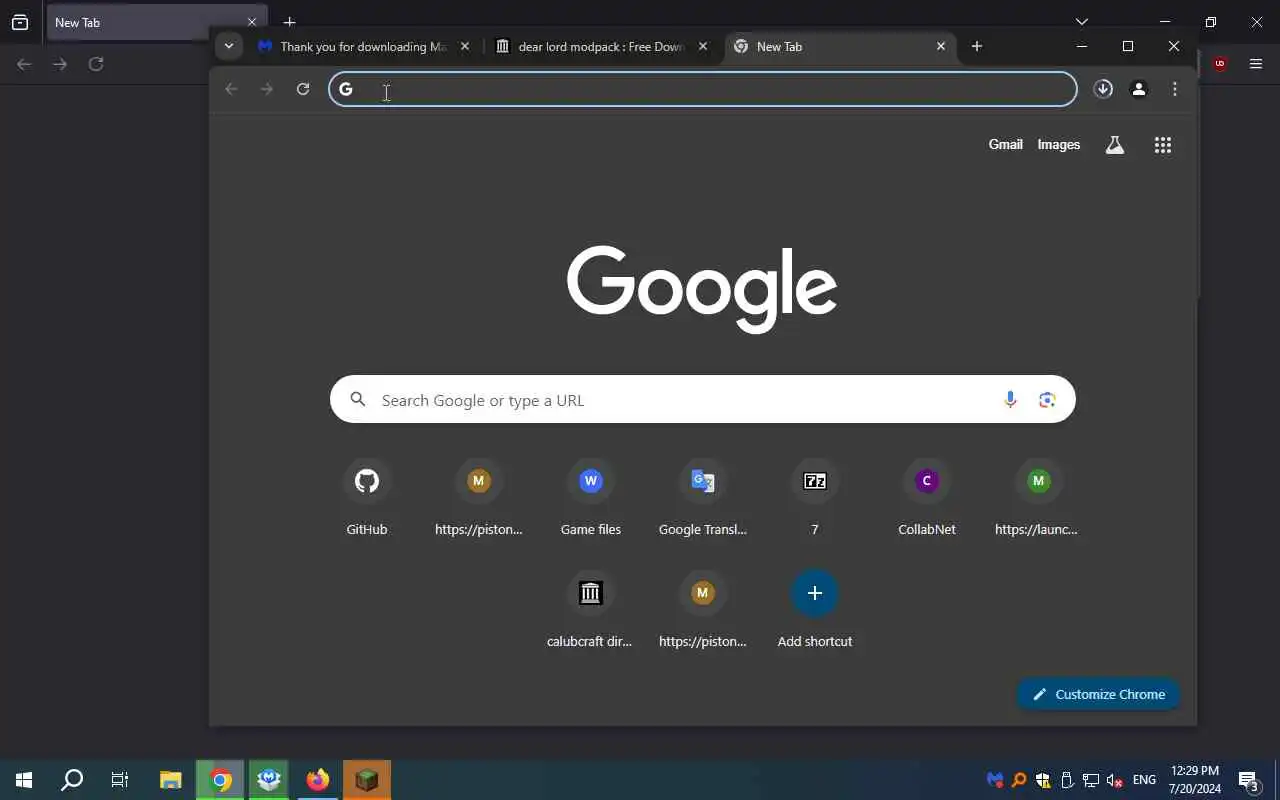Open the Google Translate shortcut

click(x=703, y=481)
